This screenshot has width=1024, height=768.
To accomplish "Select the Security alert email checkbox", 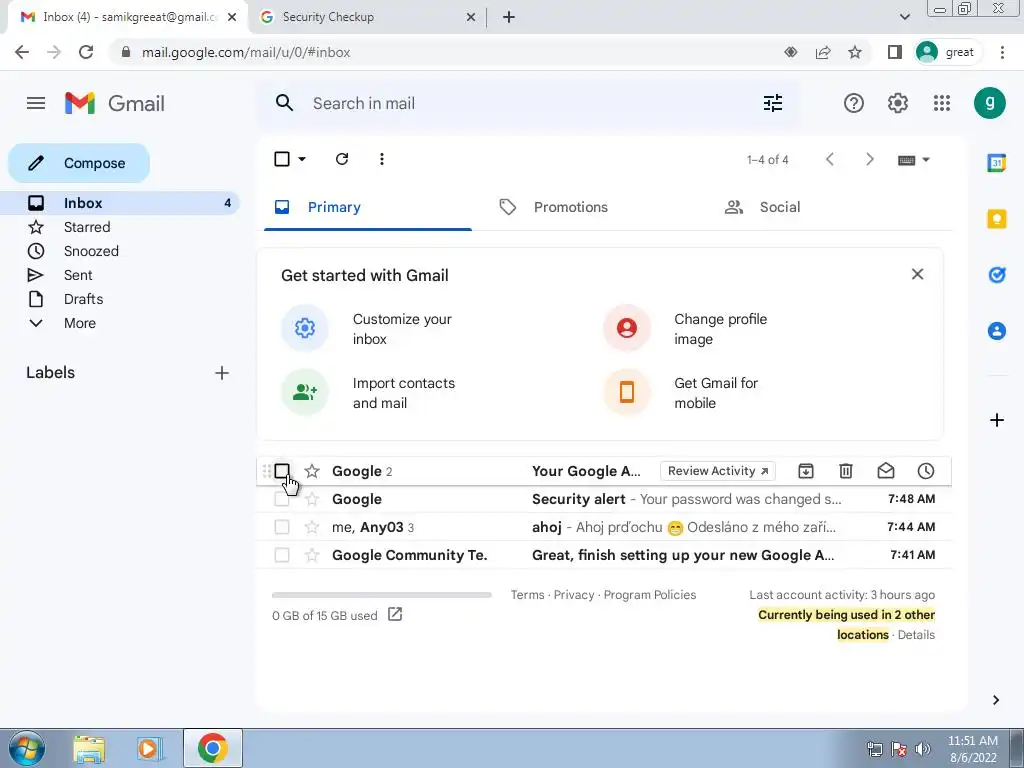I will tap(282, 499).
